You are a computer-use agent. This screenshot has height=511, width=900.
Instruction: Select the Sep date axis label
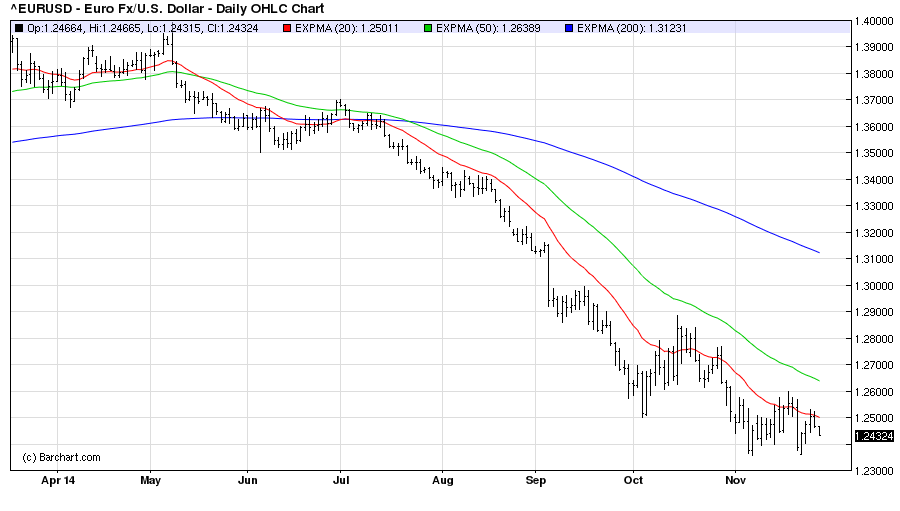click(537, 480)
